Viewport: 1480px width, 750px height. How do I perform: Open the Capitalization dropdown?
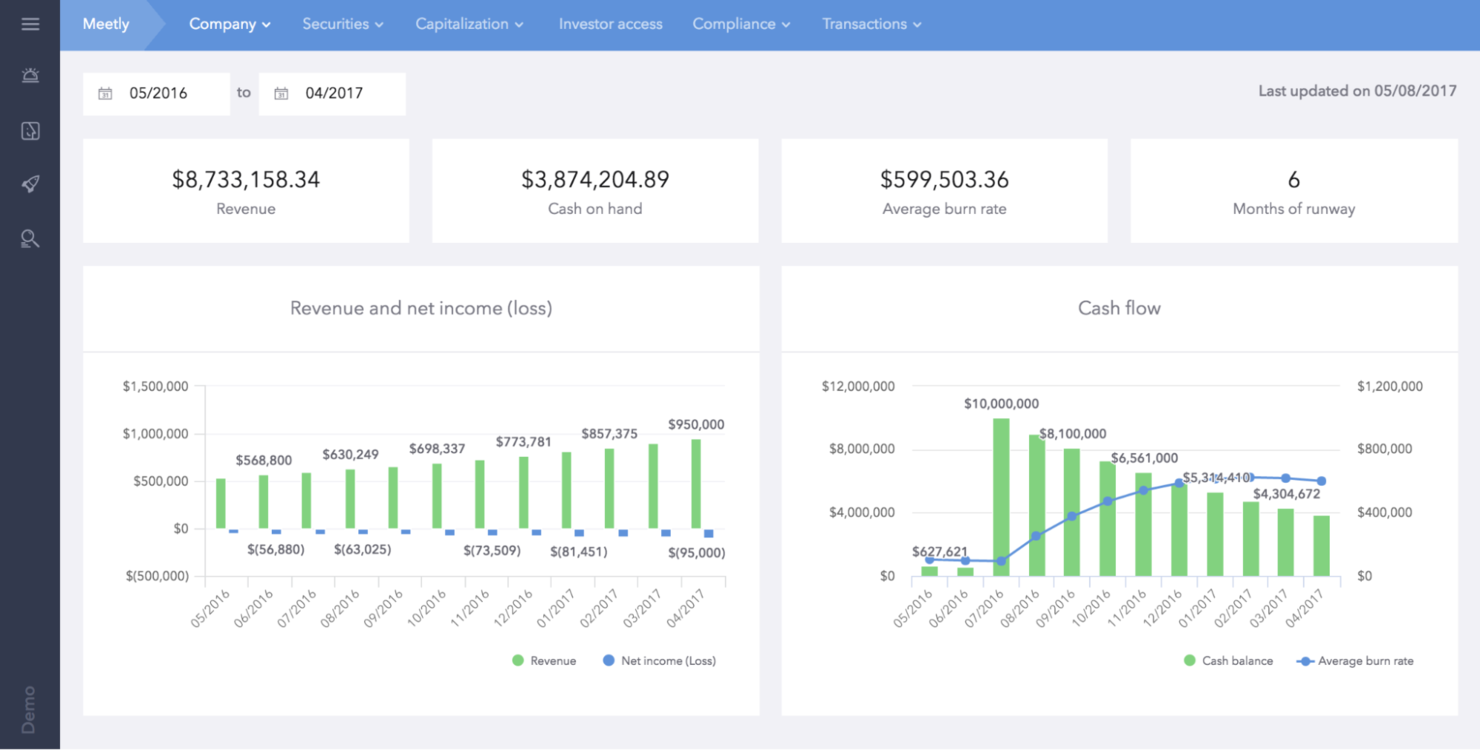469,24
